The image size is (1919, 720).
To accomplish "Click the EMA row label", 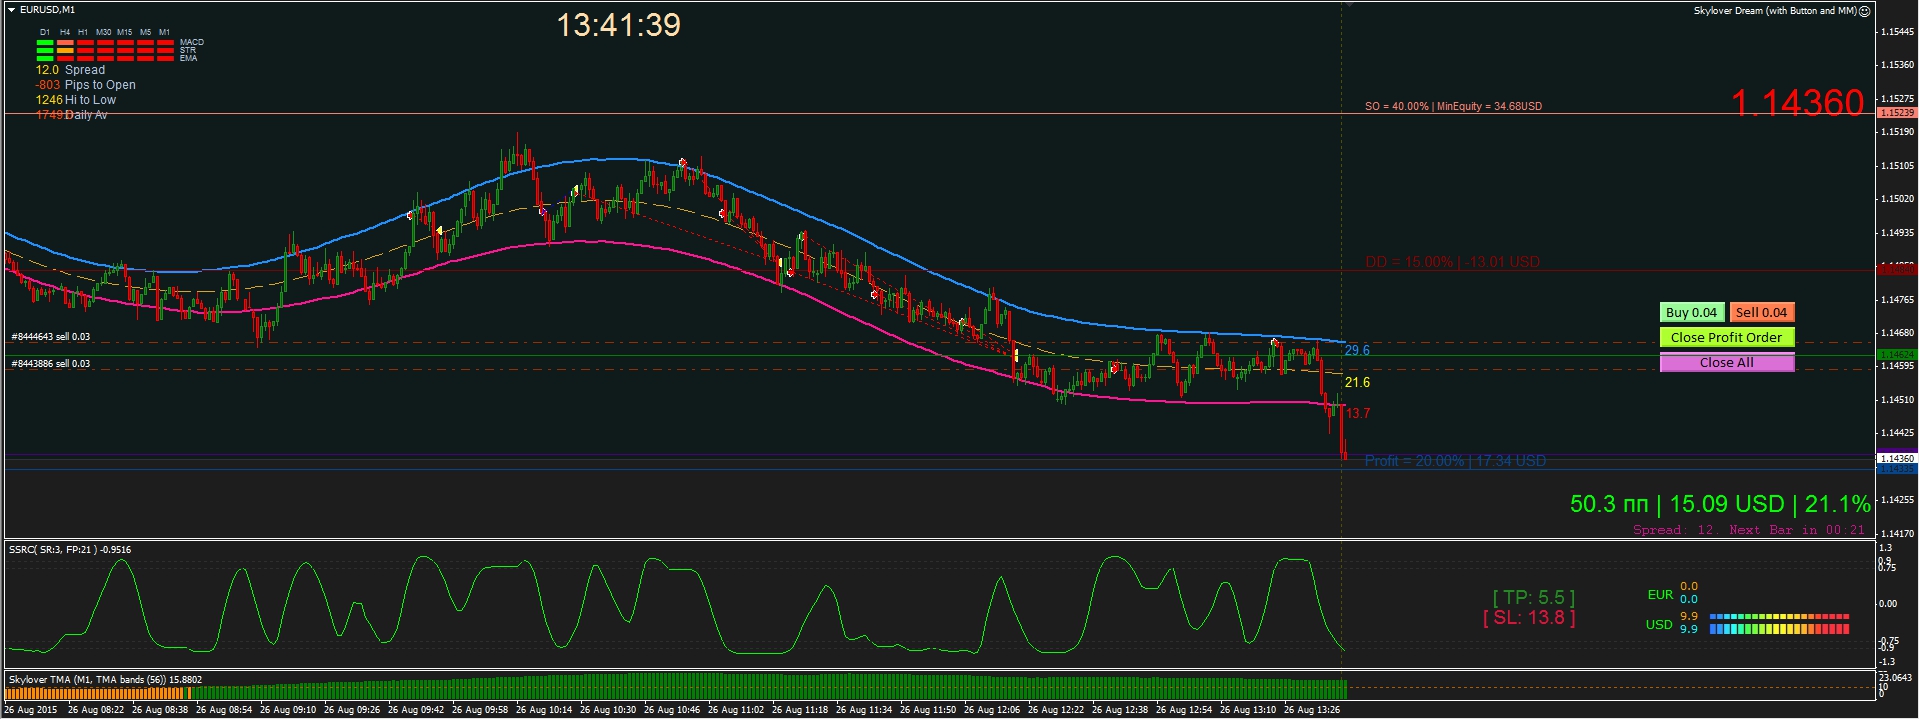I will [x=188, y=58].
